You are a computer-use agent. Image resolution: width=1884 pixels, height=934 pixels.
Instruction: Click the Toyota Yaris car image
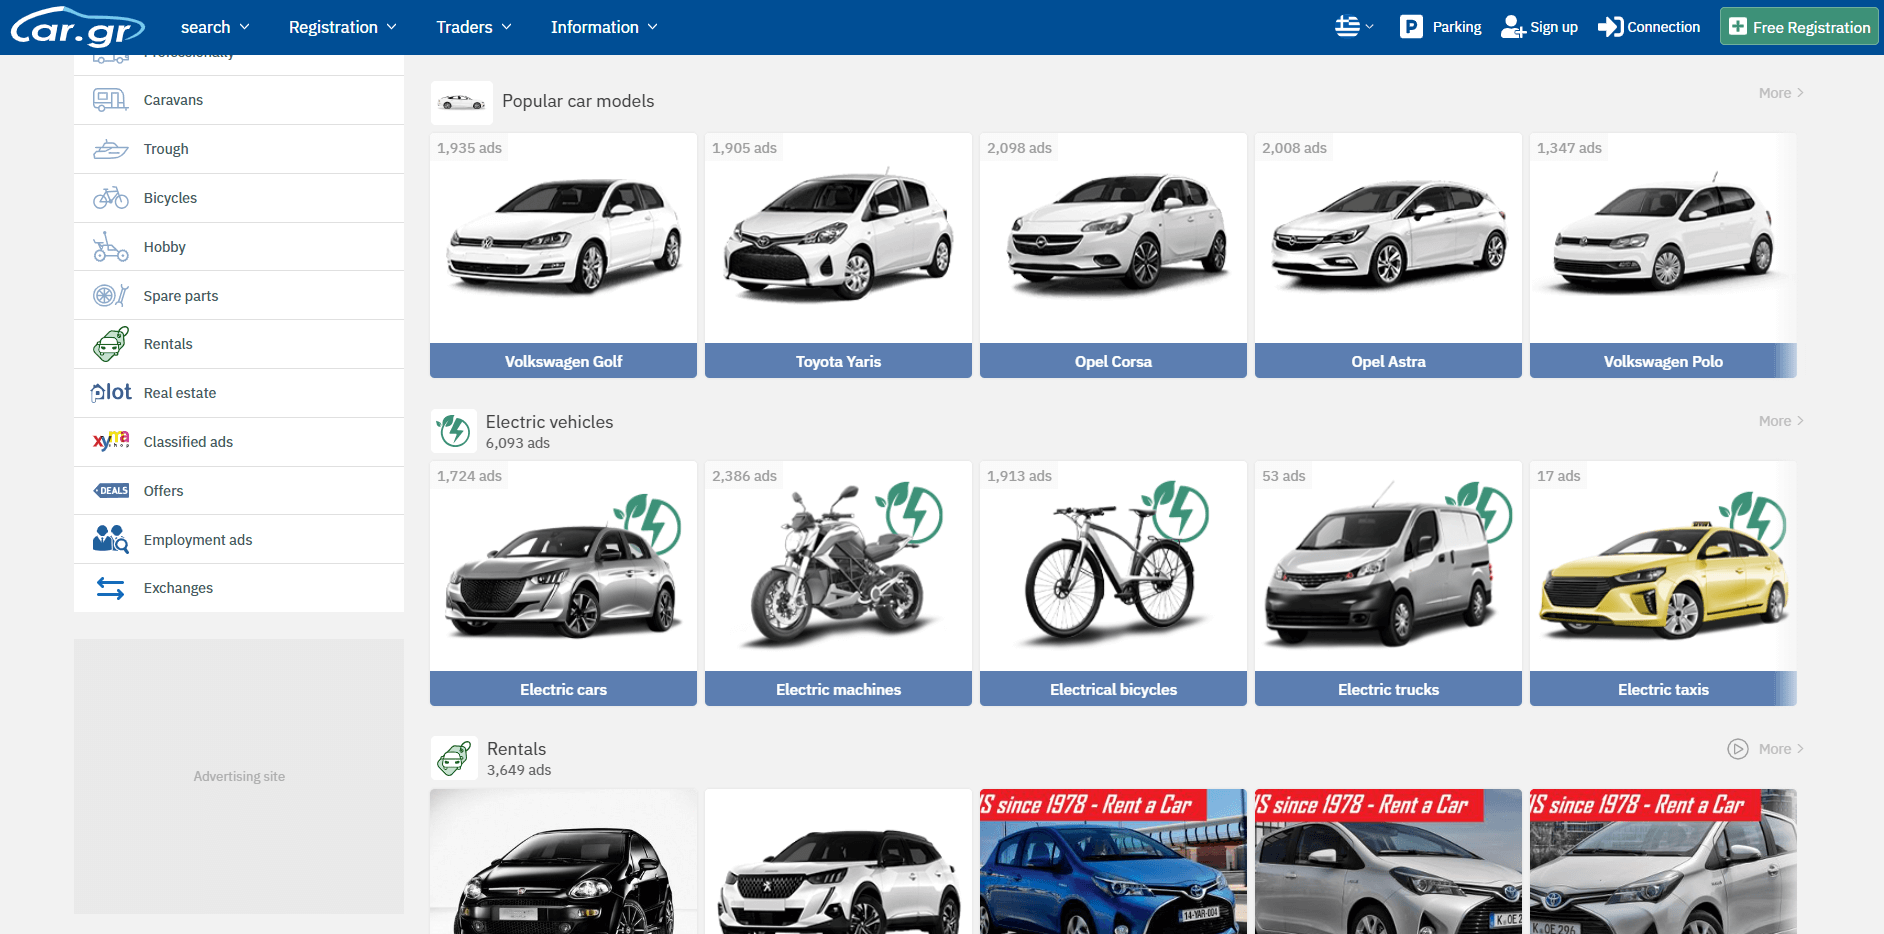838,237
